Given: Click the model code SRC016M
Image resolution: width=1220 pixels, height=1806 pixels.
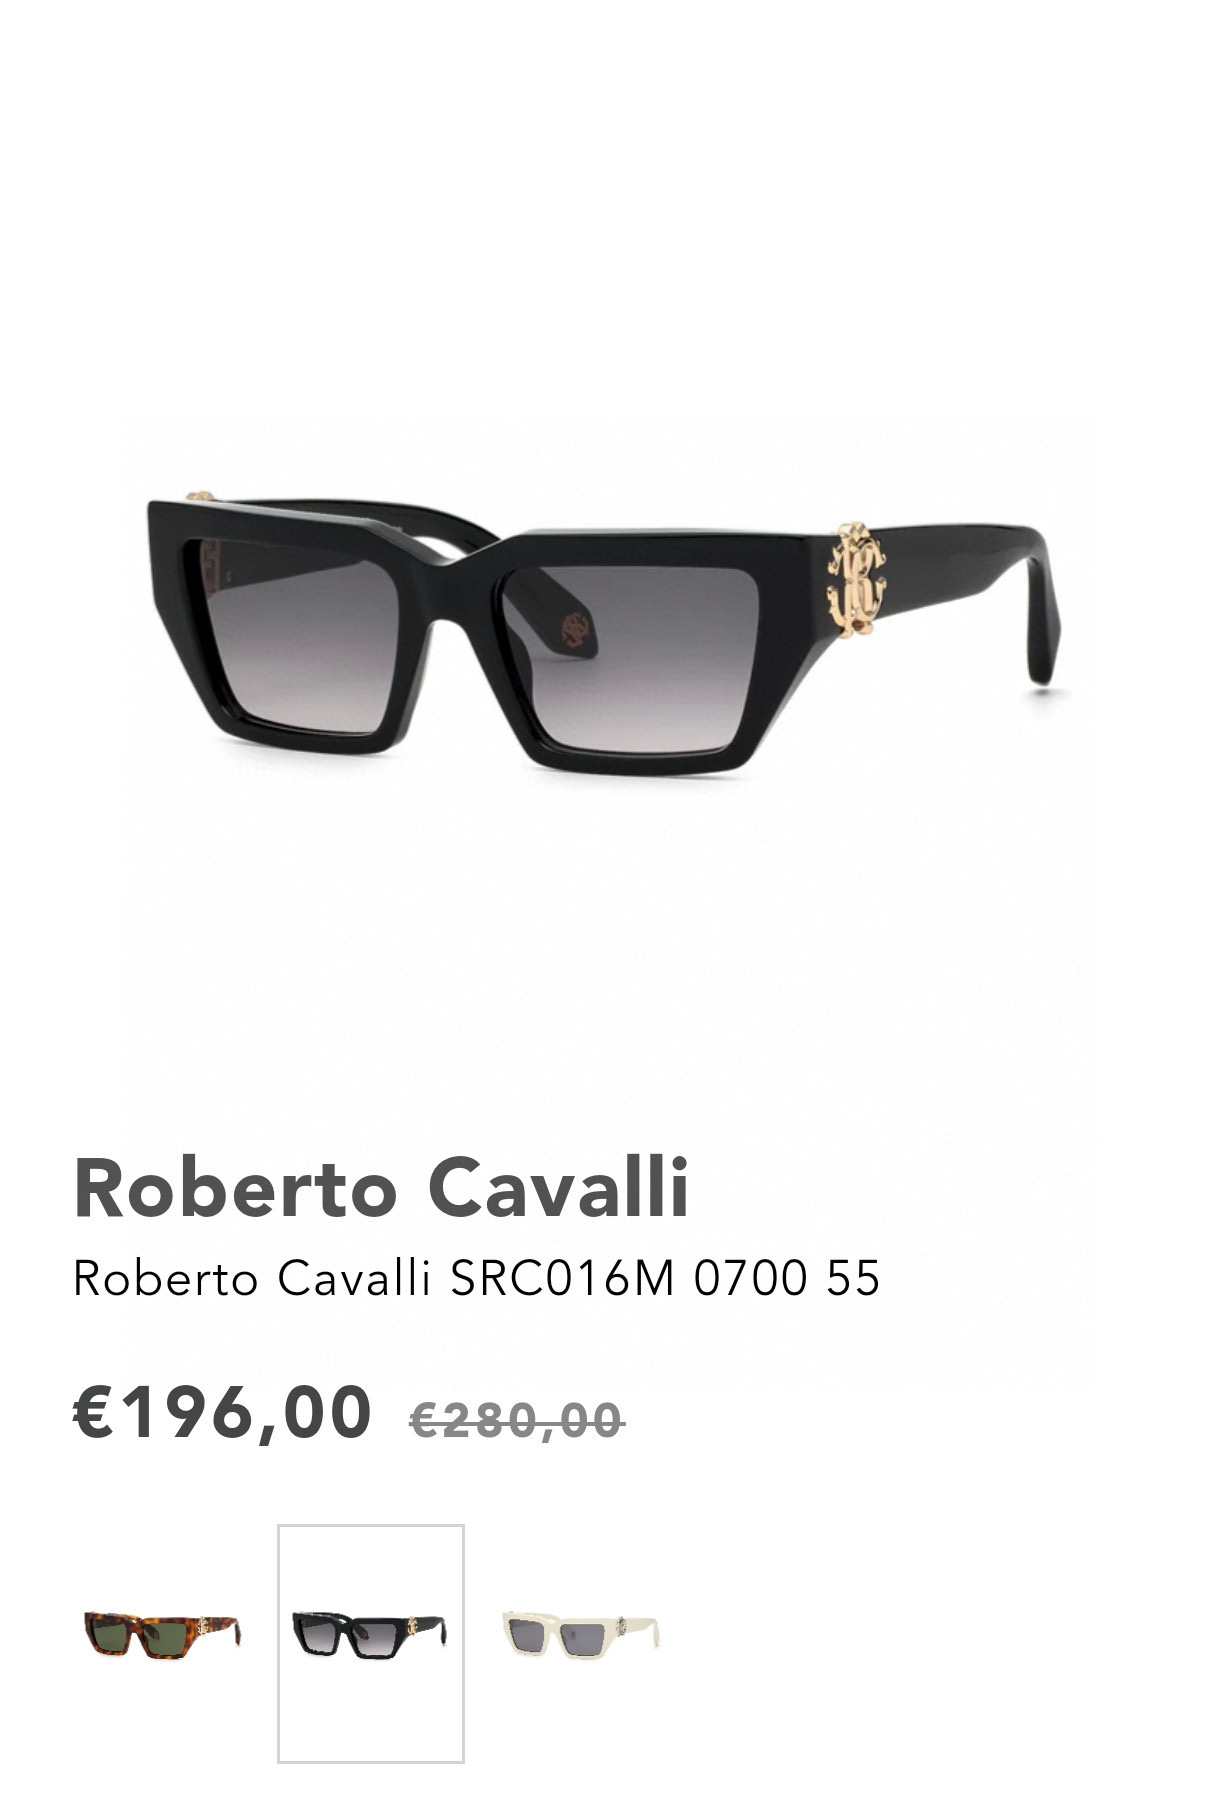Looking at the screenshot, I should point(563,1278).
